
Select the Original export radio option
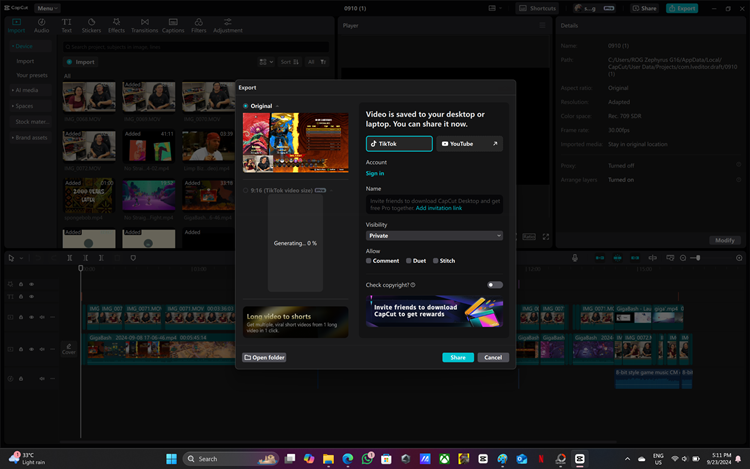pos(245,106)
